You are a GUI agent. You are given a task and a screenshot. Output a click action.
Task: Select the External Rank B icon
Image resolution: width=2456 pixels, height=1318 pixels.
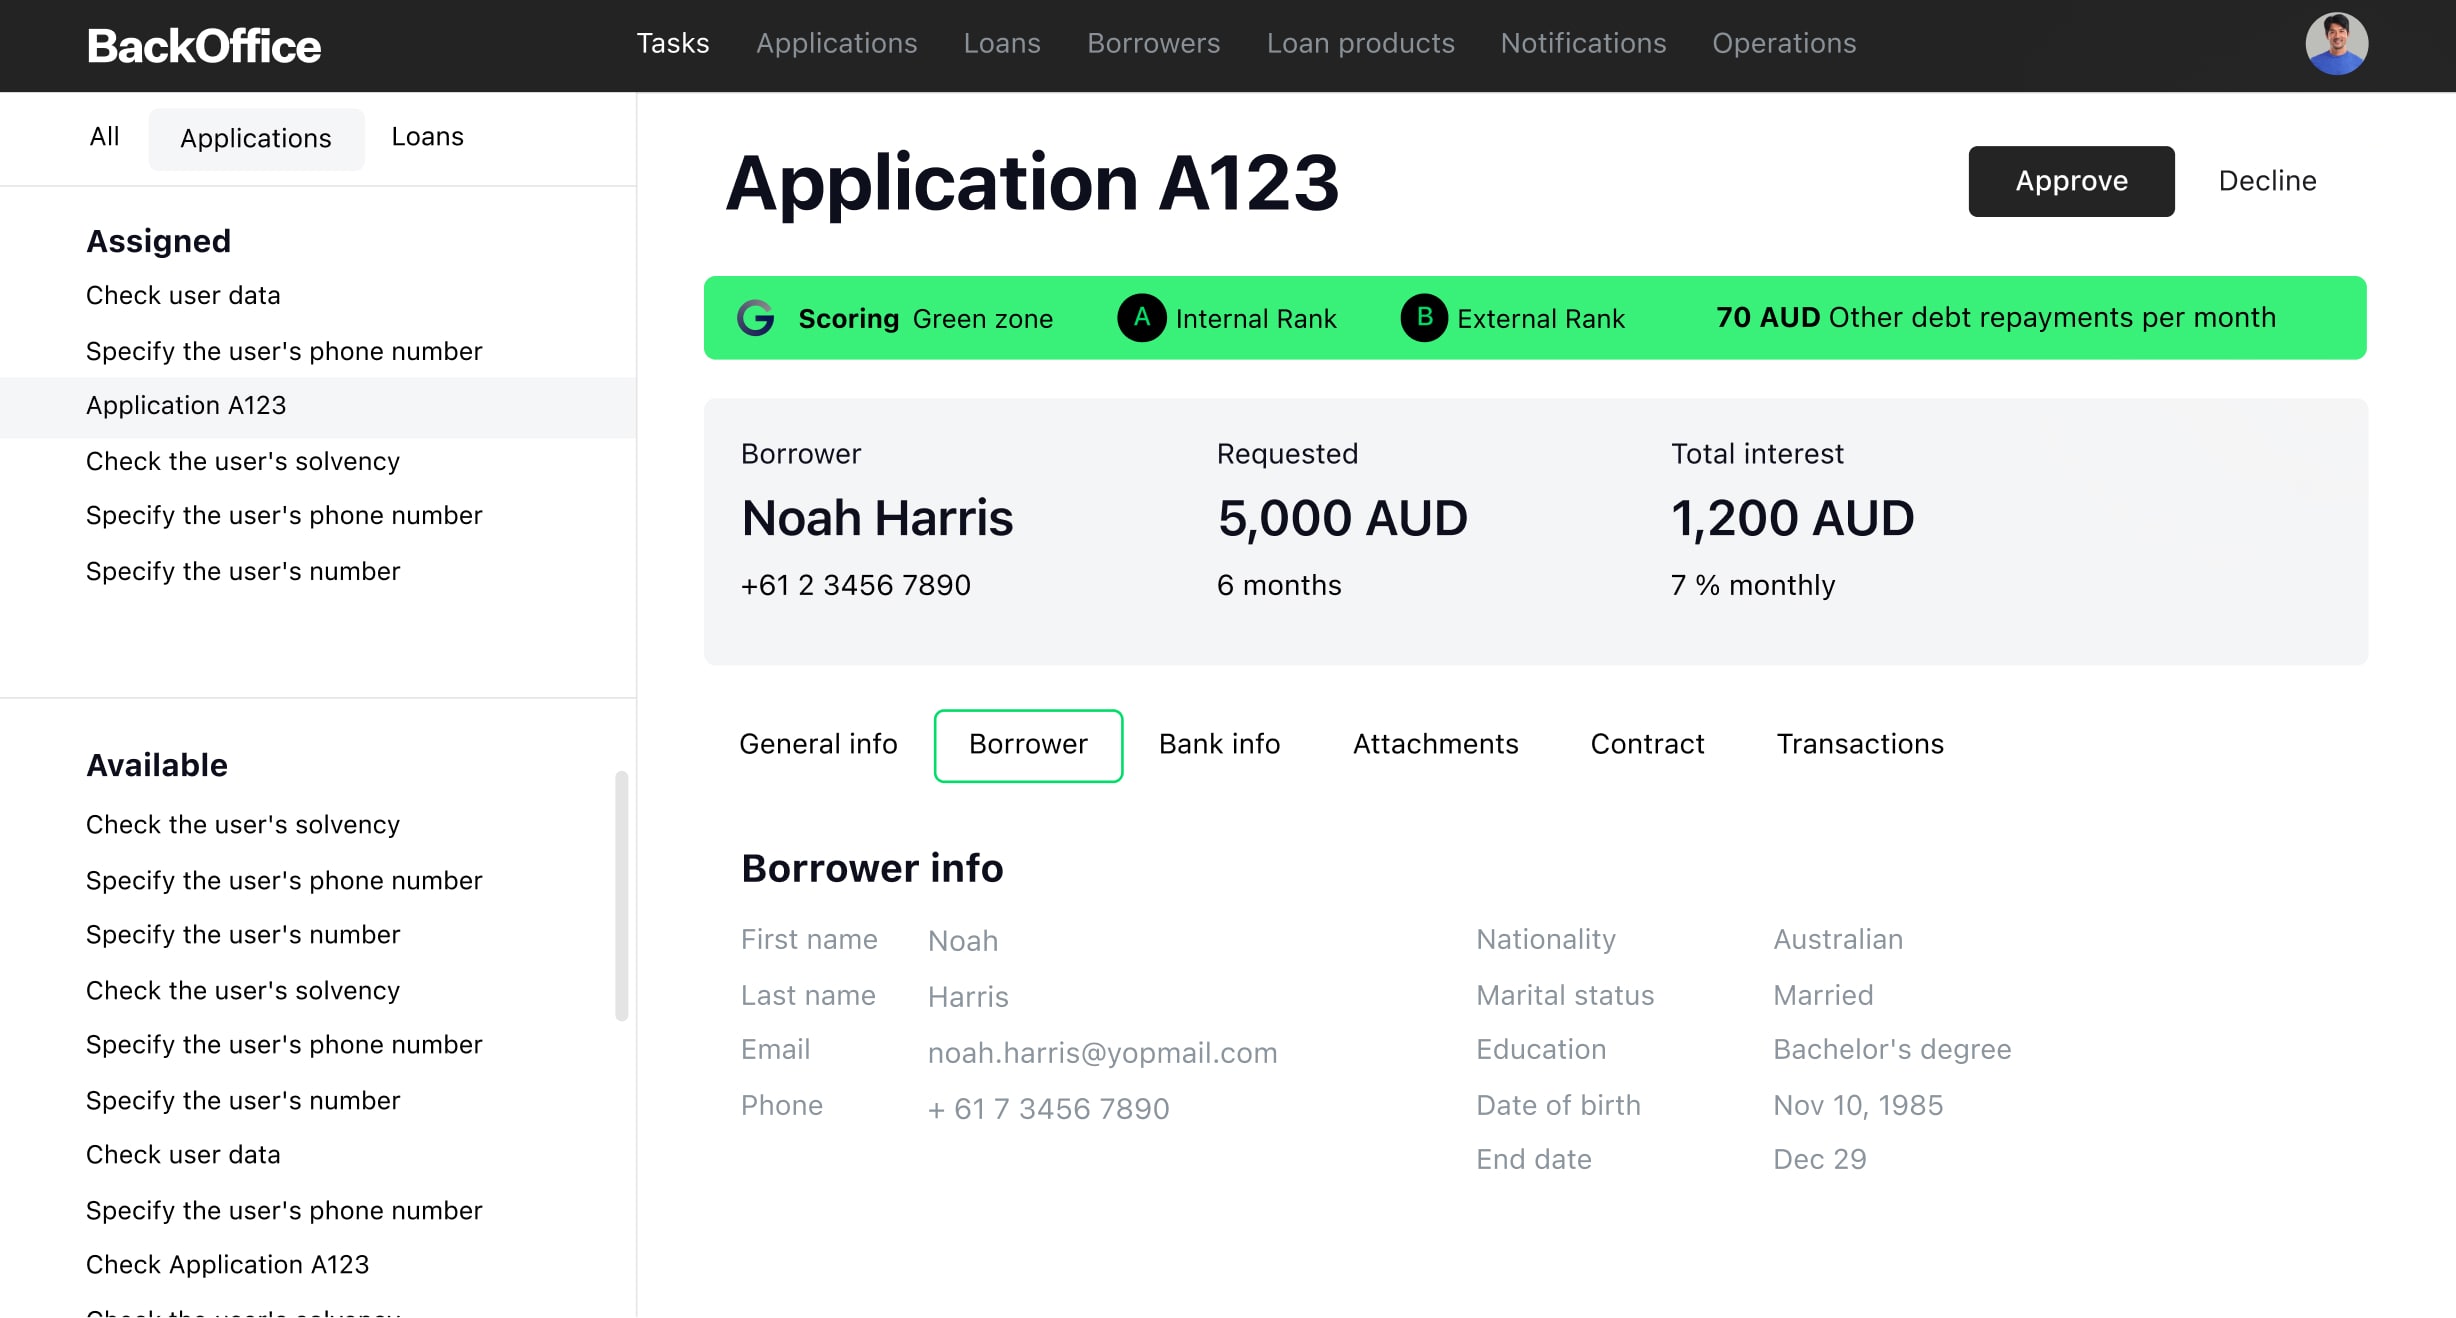click(1425, 317)
